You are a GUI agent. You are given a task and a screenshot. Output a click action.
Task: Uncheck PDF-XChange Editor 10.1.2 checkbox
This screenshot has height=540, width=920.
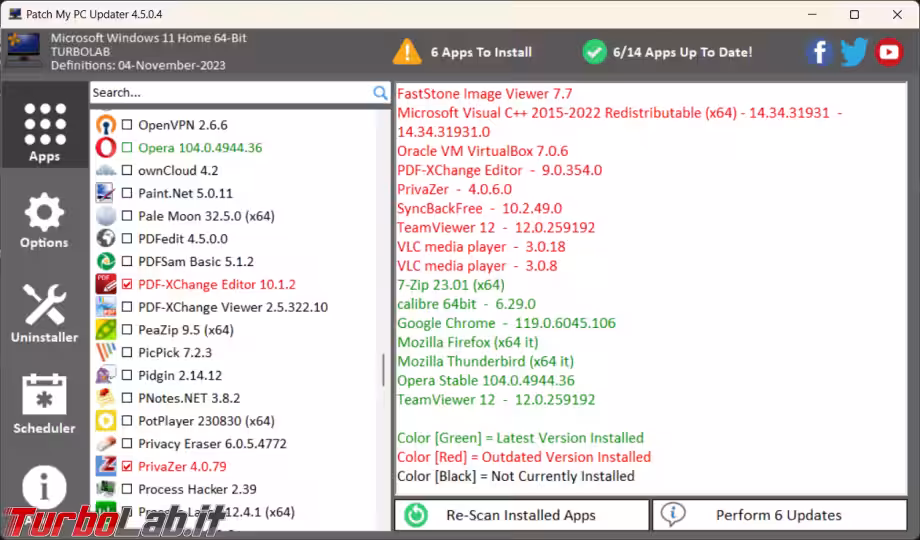click(127, 285)
